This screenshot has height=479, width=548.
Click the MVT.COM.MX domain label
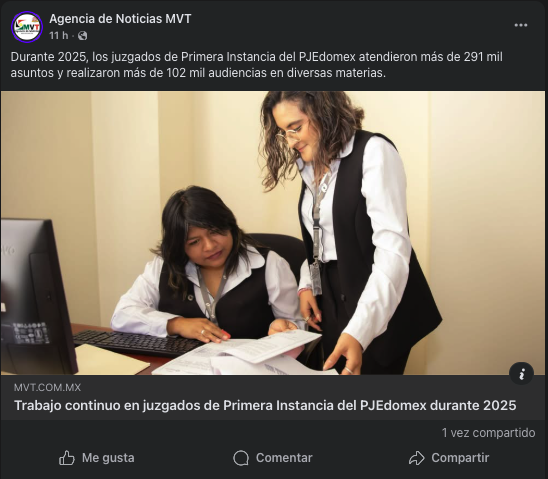[47, 387]
